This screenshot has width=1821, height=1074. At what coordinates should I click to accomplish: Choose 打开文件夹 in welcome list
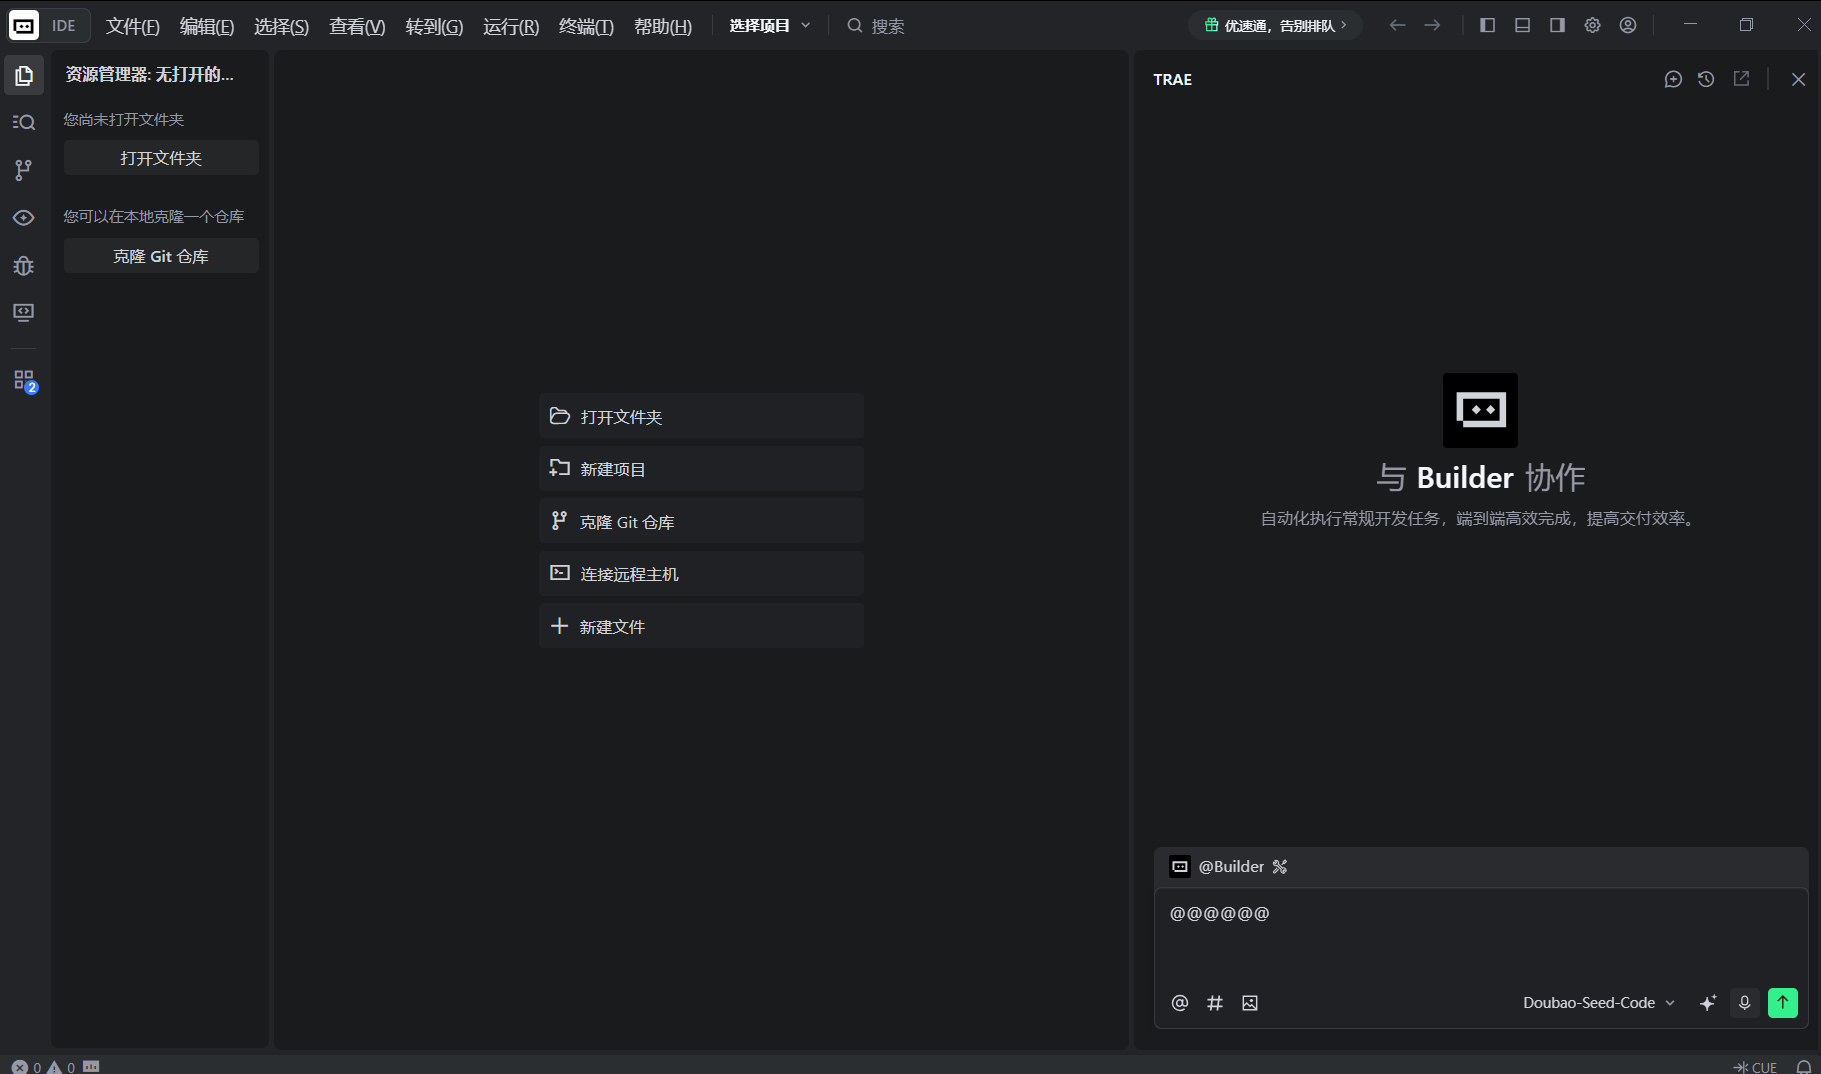click(x=701, y=416)
